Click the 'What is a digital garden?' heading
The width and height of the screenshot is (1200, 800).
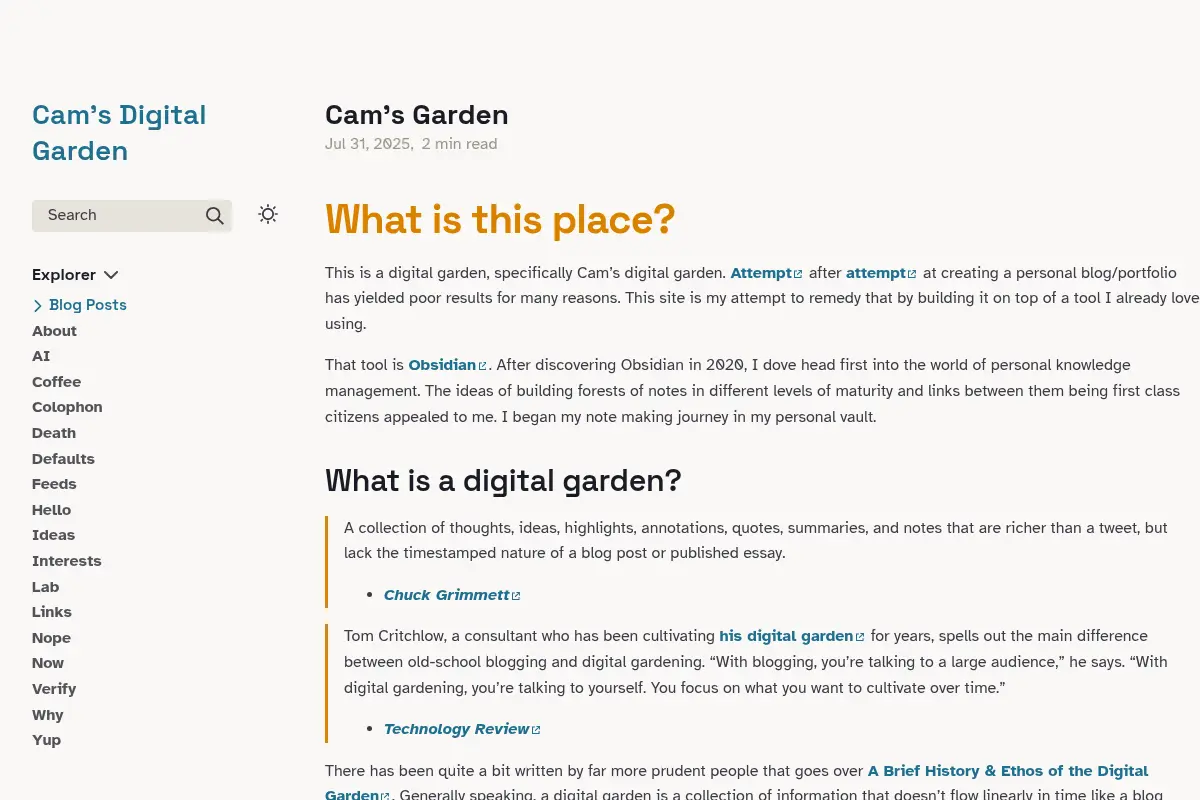point(503,481)
